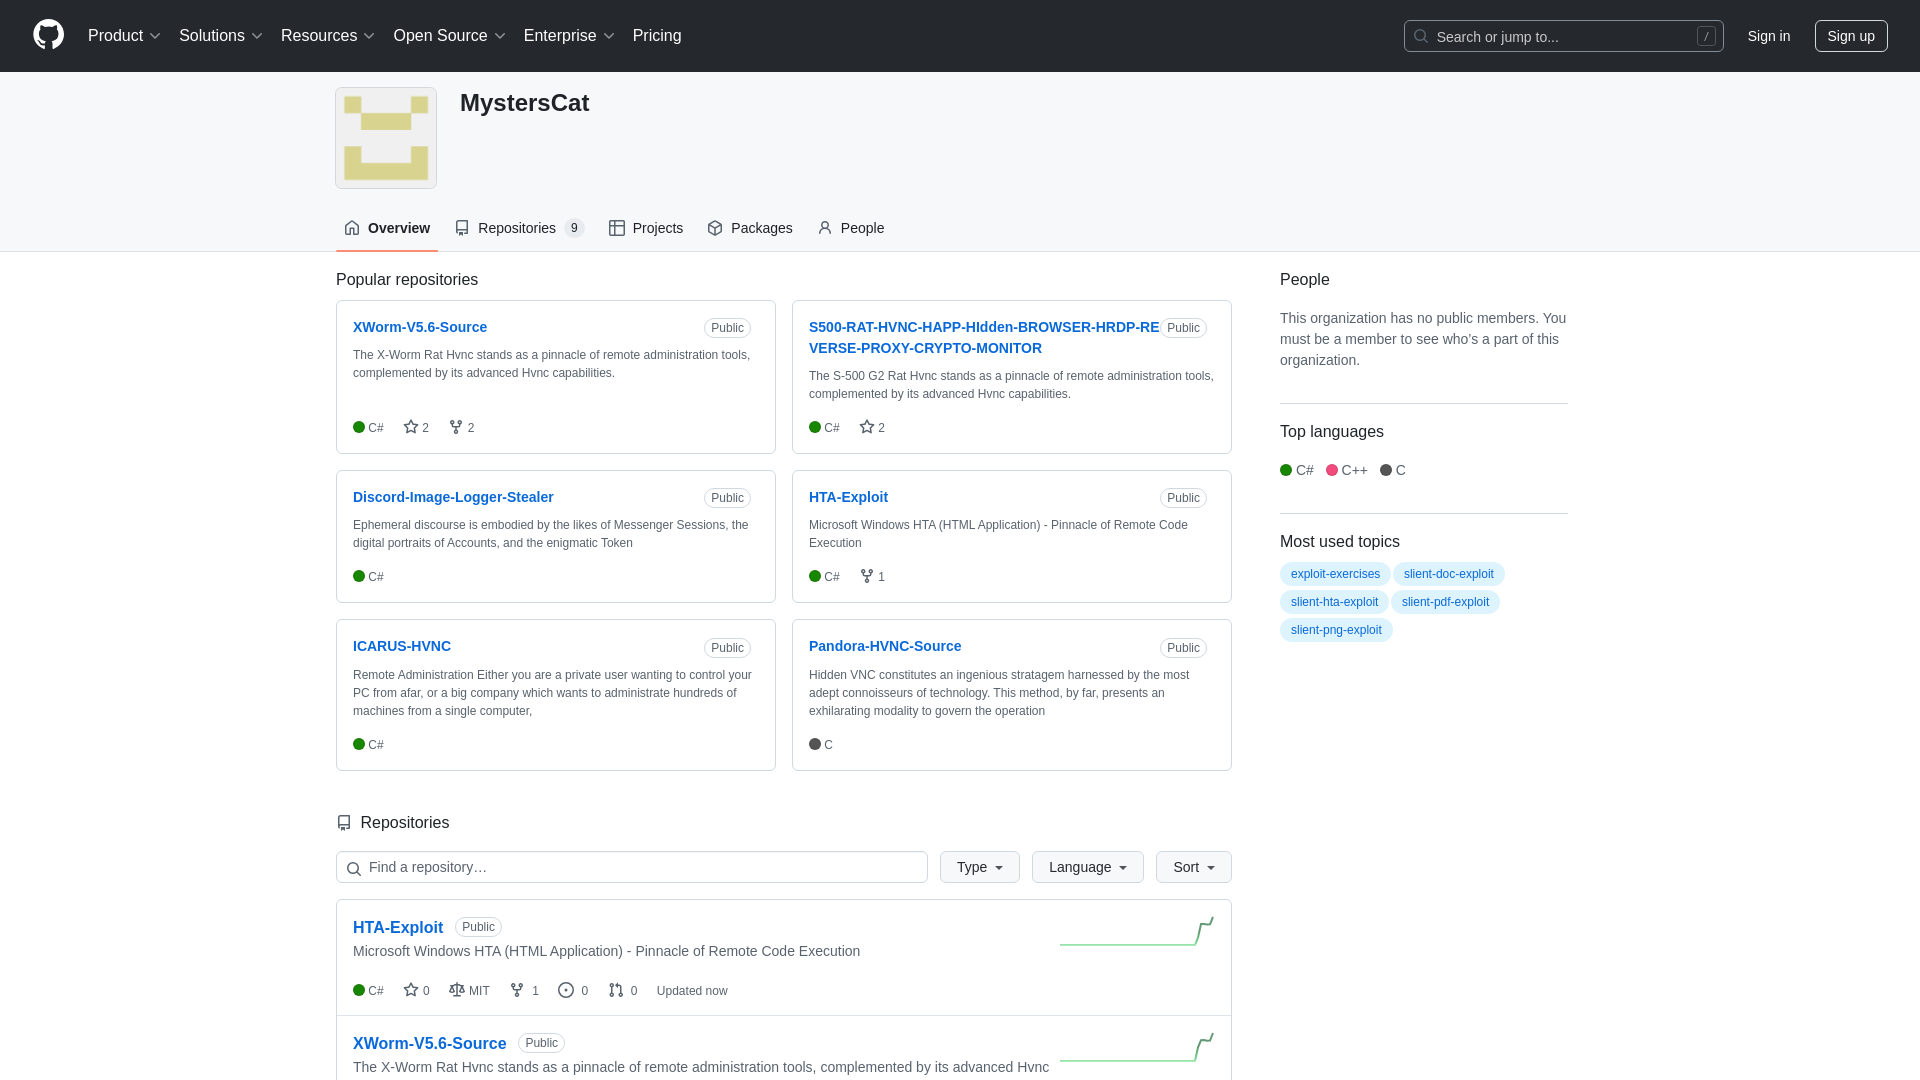Click open issues icon in HTA-Exploit row
Viewport: 1920px width, 1080px height.
[x=566, y=990]
